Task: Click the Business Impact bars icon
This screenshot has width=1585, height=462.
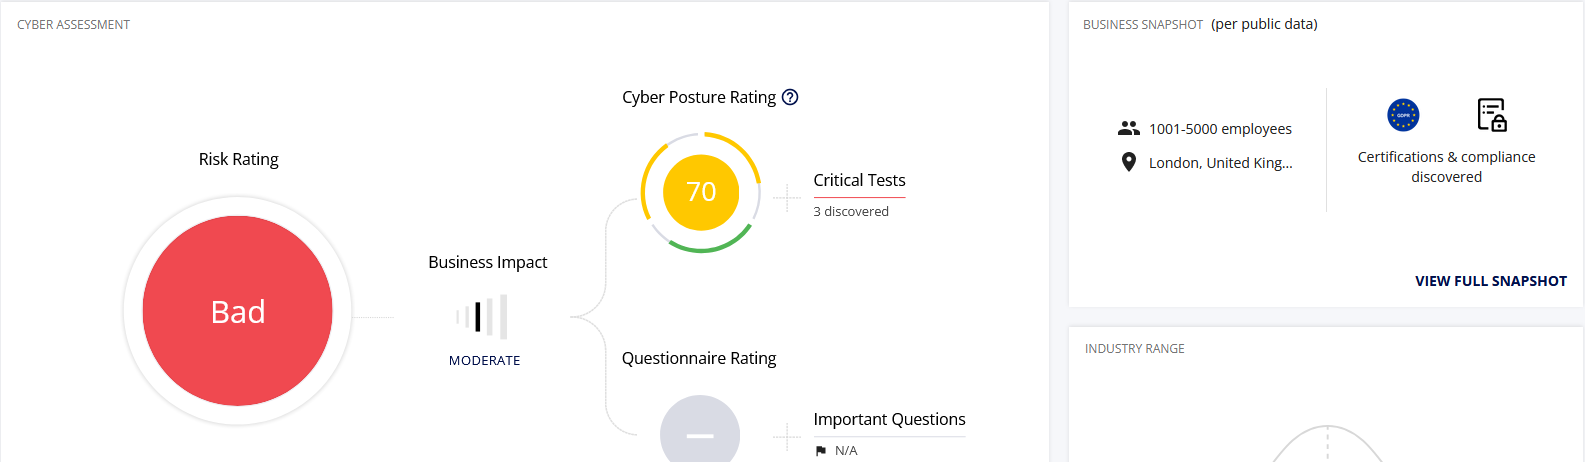Action: pos(482,317)
